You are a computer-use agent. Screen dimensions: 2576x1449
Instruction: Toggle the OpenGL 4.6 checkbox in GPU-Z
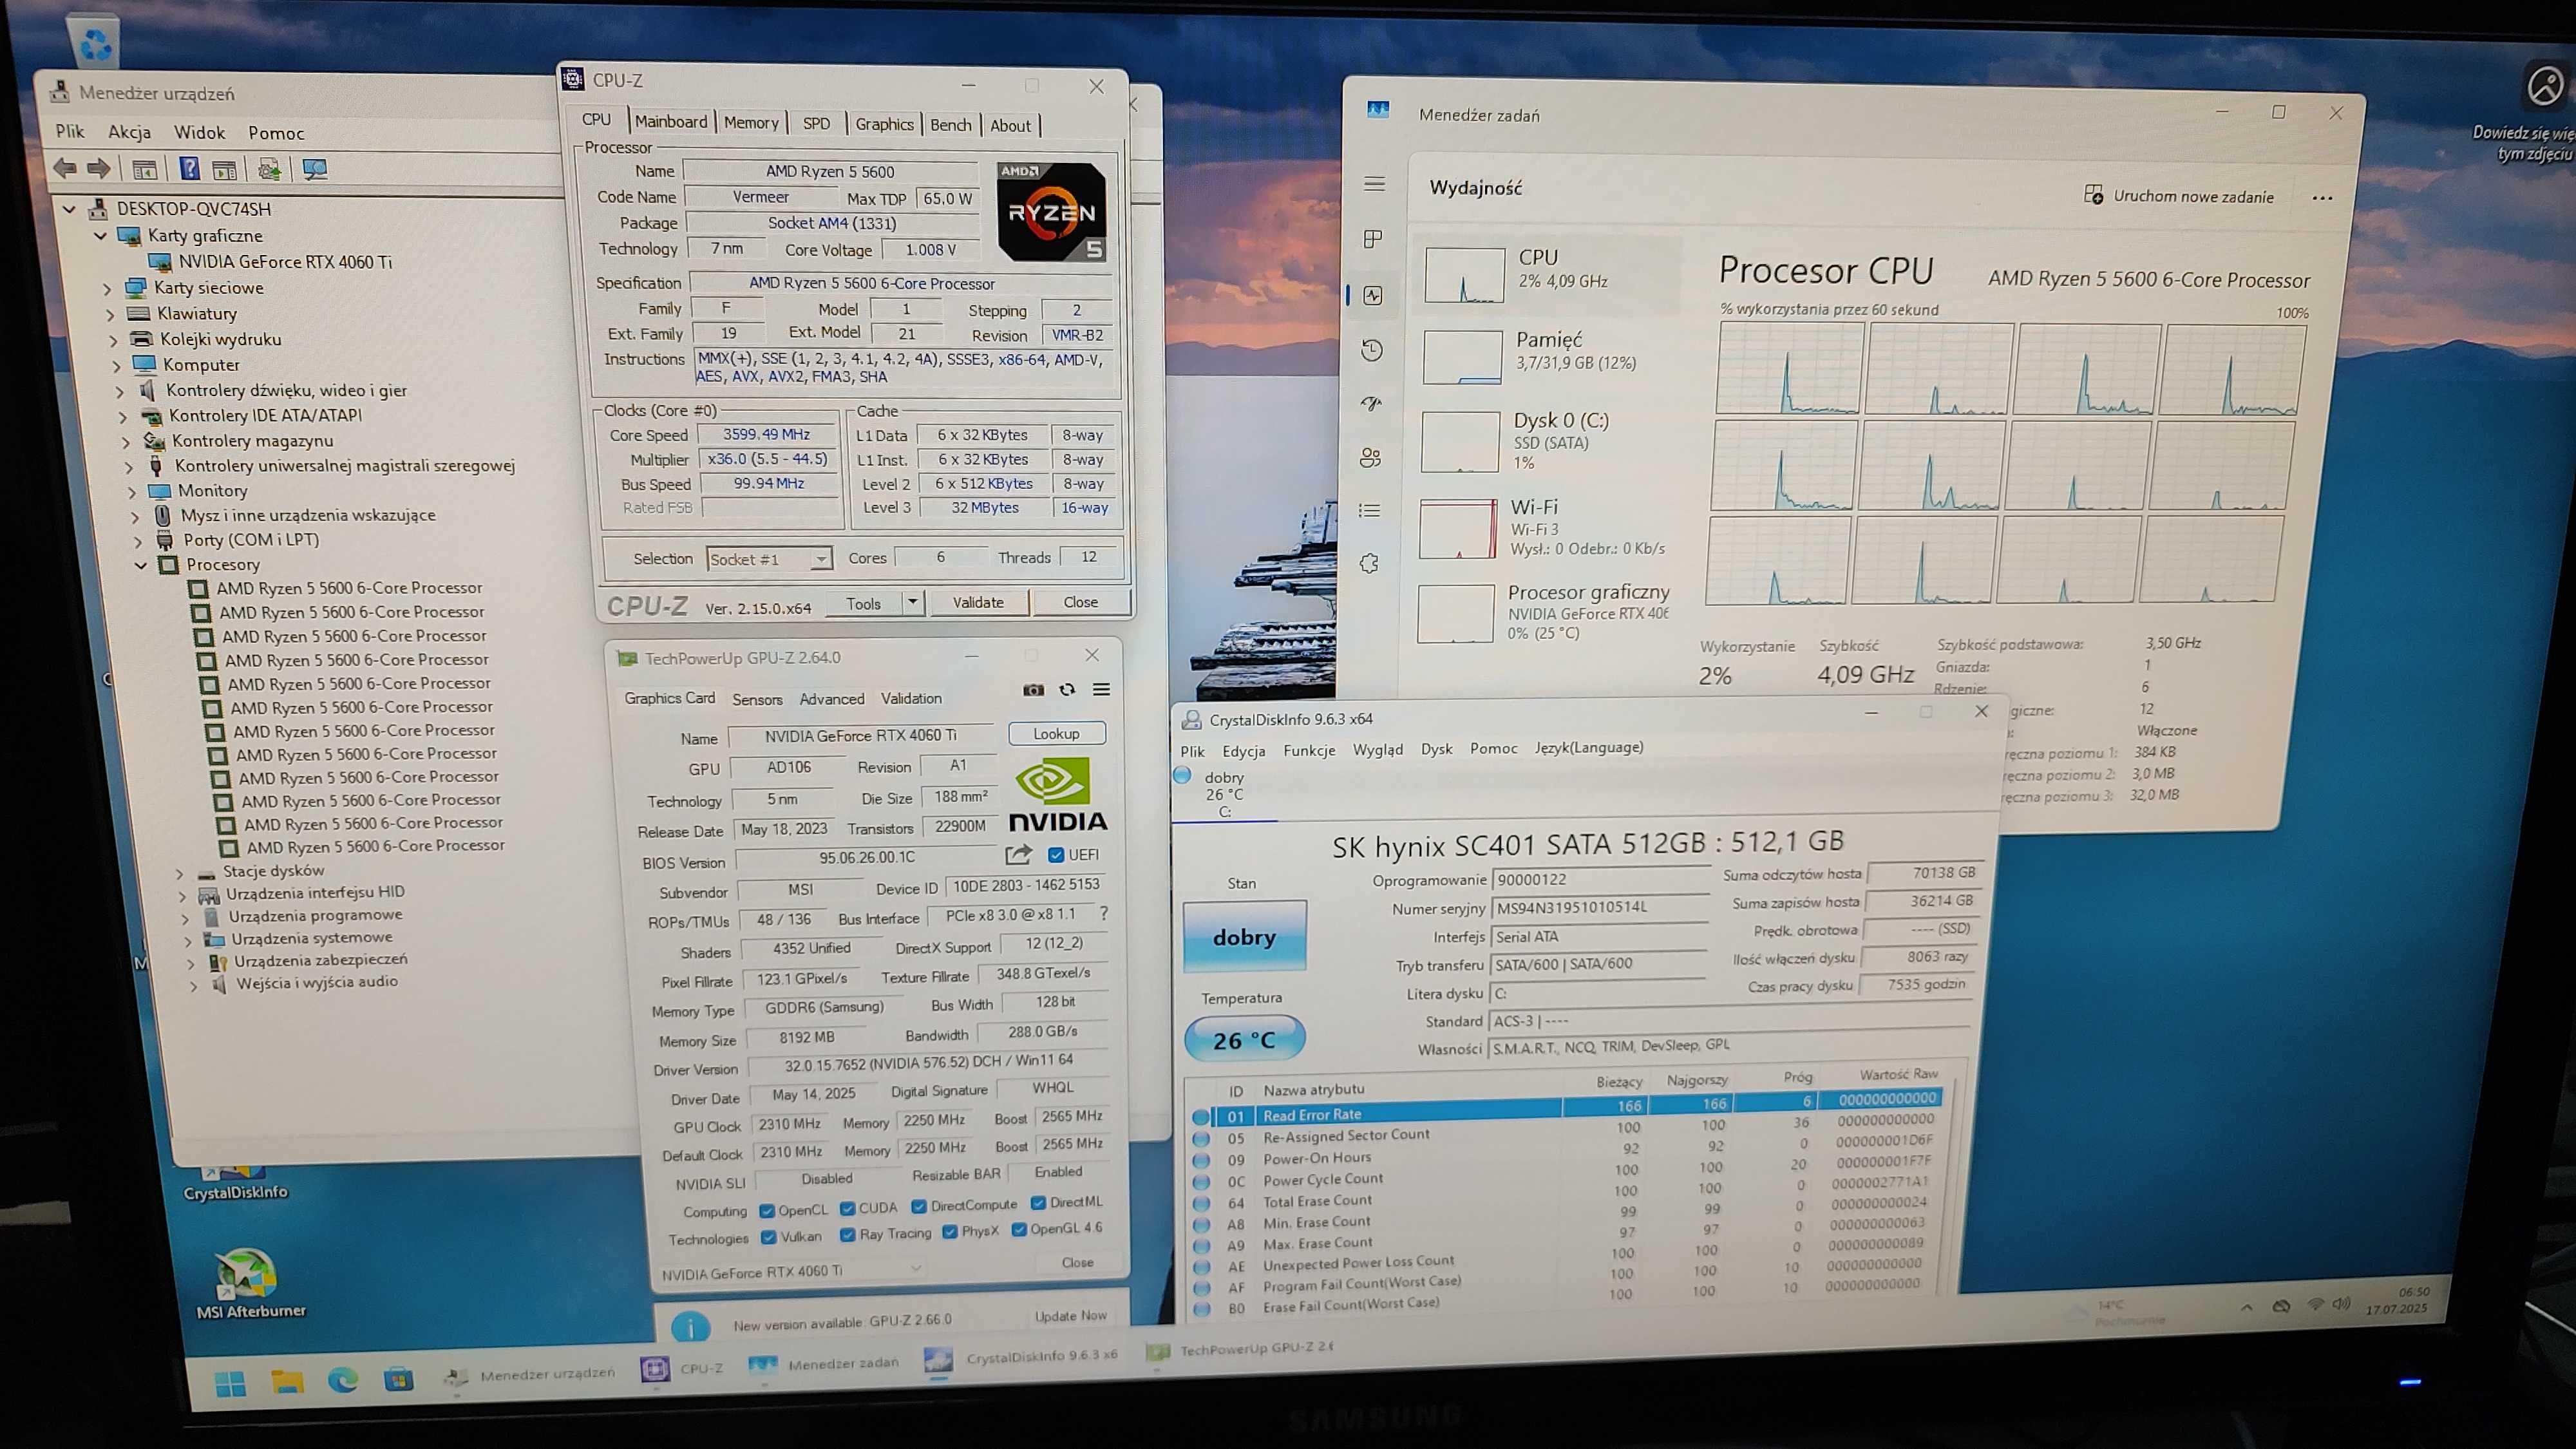[1019, 1229]
